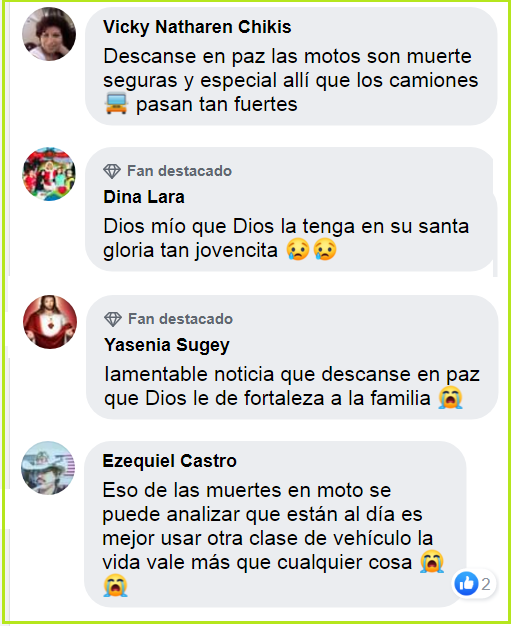Click diamond badge icon above Yasenia Sugey
The height and width of the screenshot is (626, 512).
pos(113,319)
